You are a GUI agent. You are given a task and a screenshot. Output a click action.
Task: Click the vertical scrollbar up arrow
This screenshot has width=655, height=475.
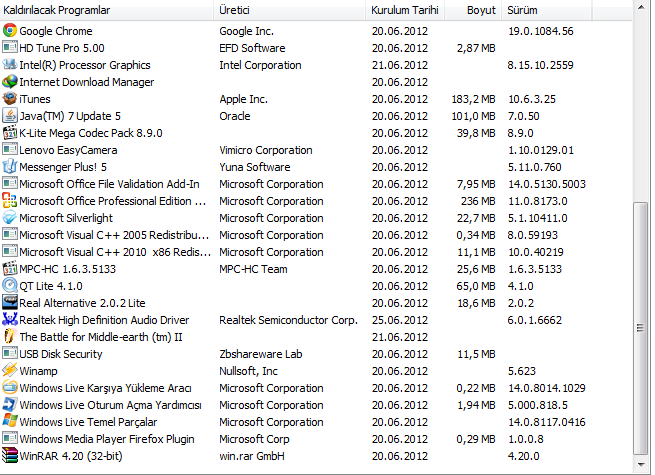pos(641,10)
